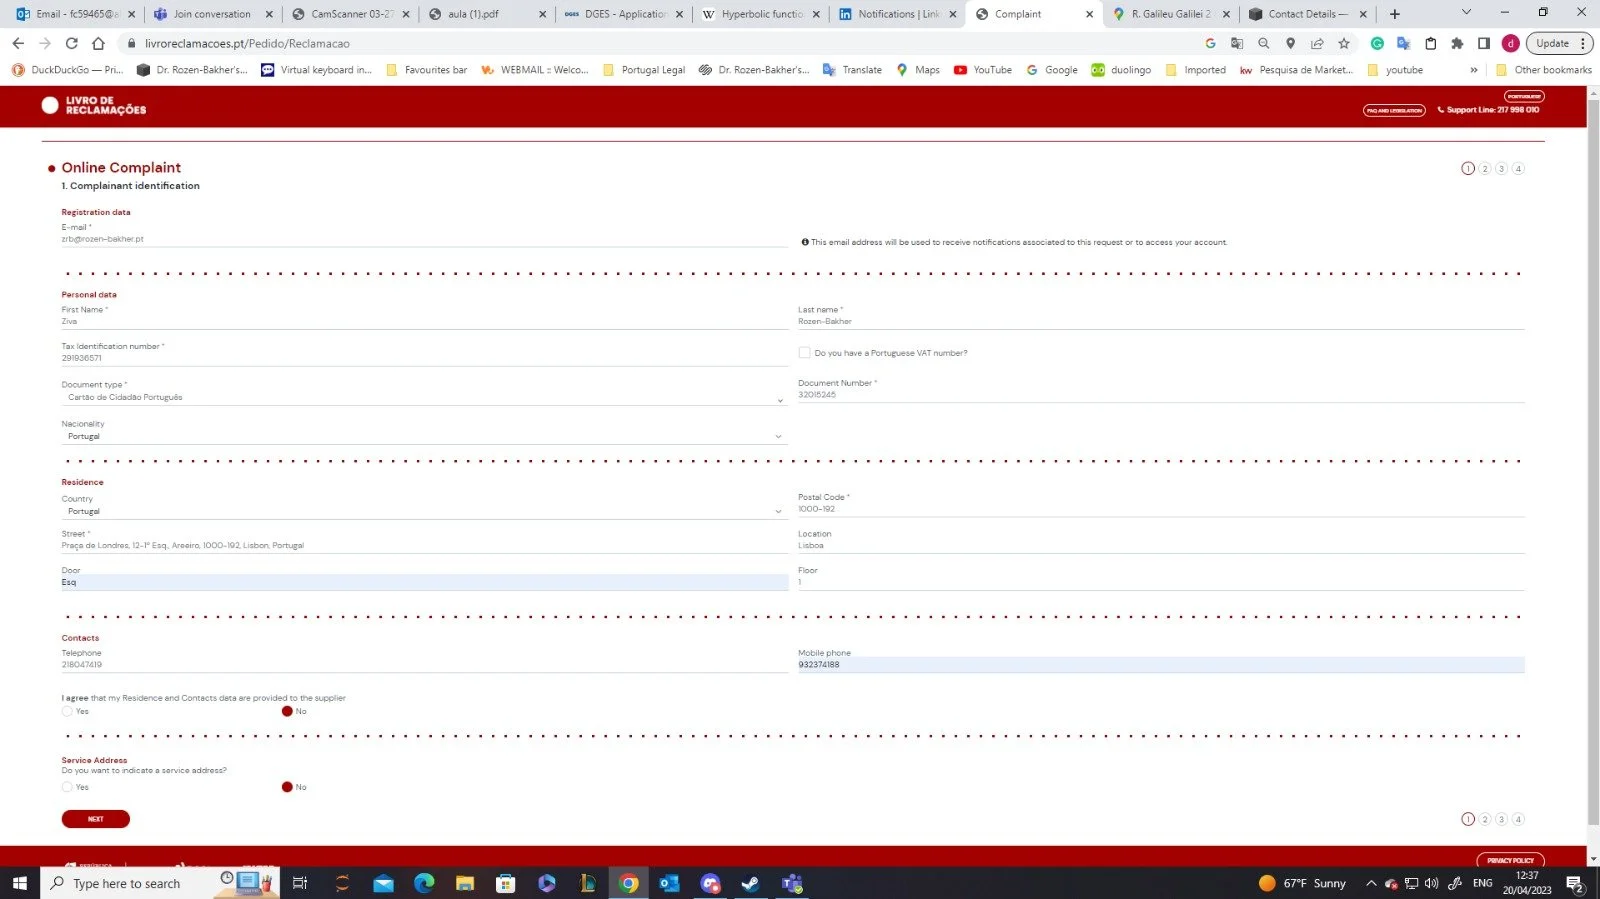Show hidden system tray icons
This screenshot has height=899, width=1600.
[1371, 883]
